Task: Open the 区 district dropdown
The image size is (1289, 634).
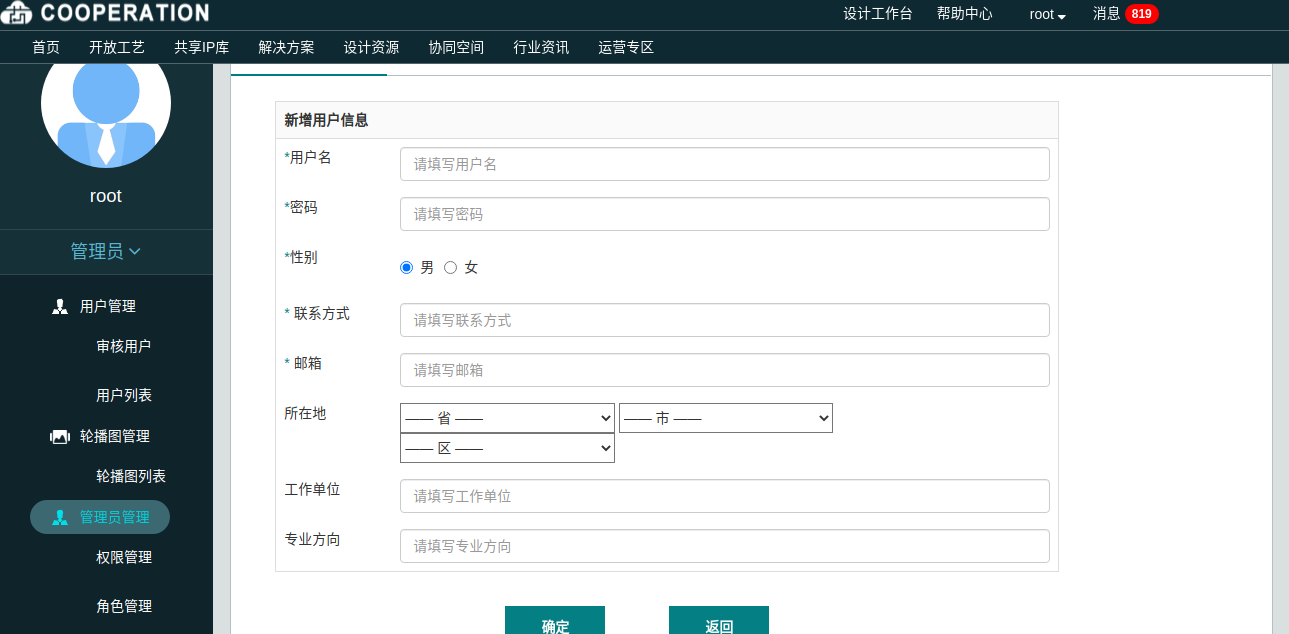Action: (507, 448)
